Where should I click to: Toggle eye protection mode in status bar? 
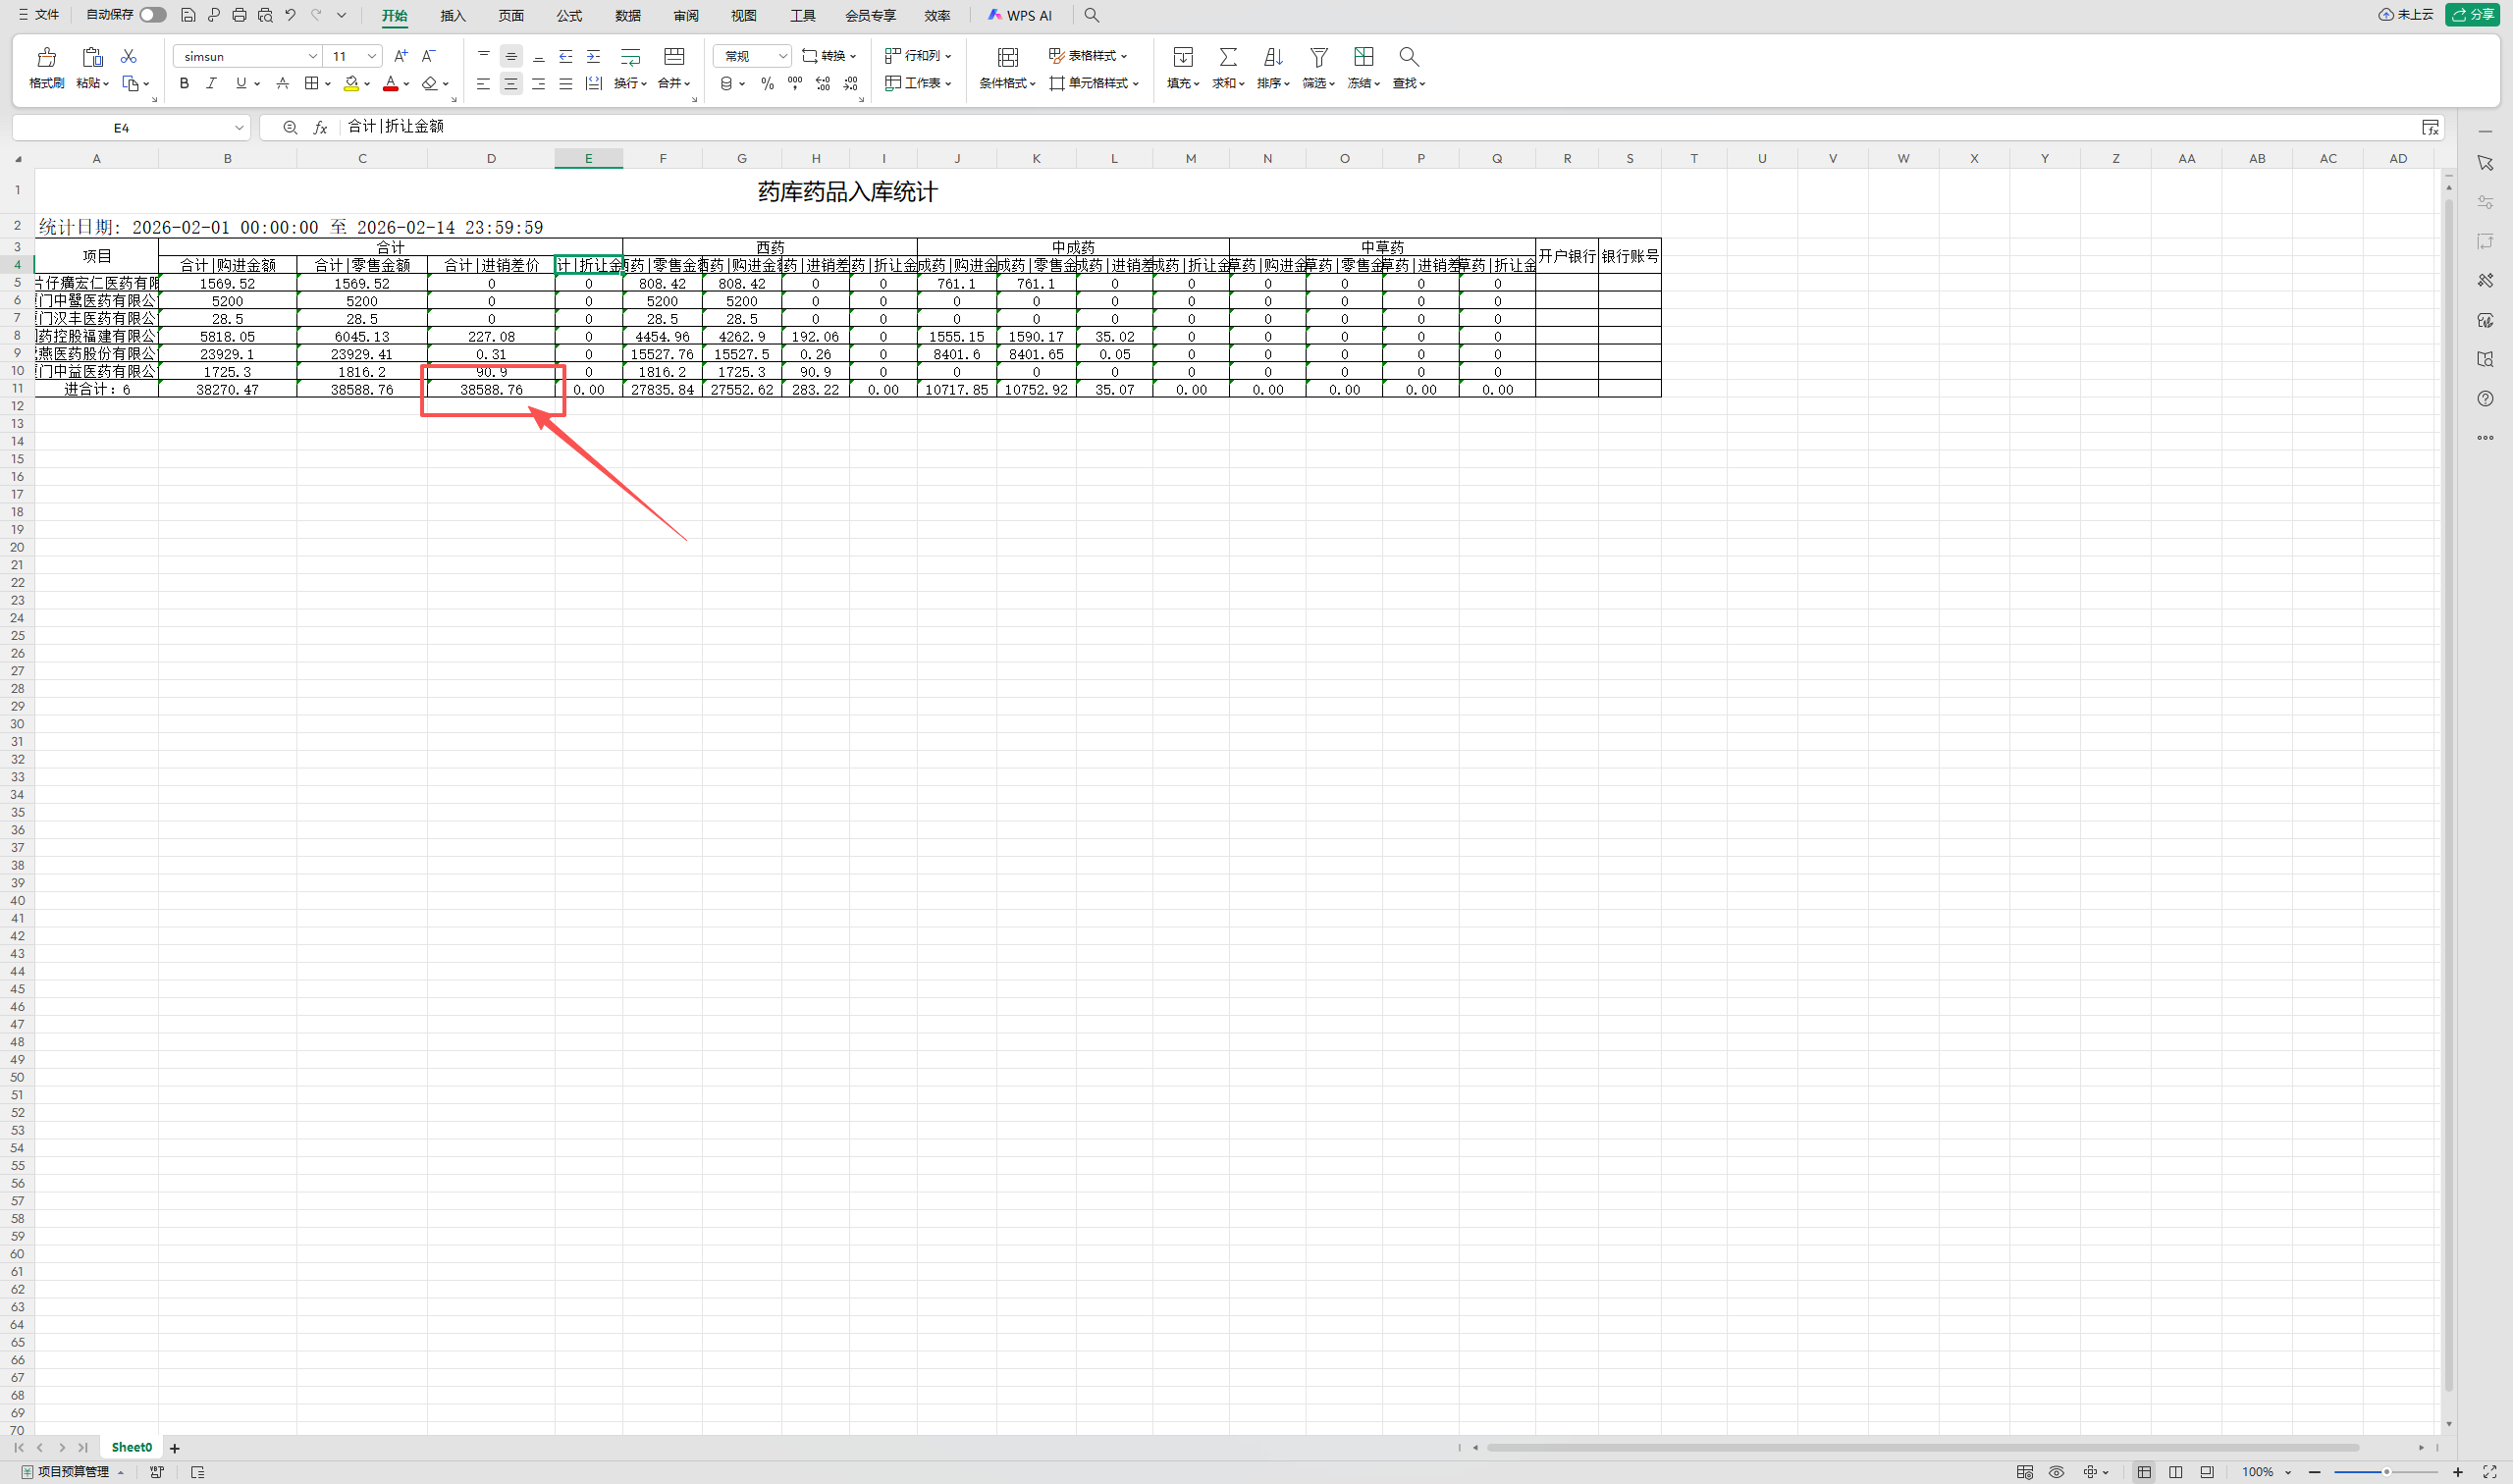[2056, 1472]
